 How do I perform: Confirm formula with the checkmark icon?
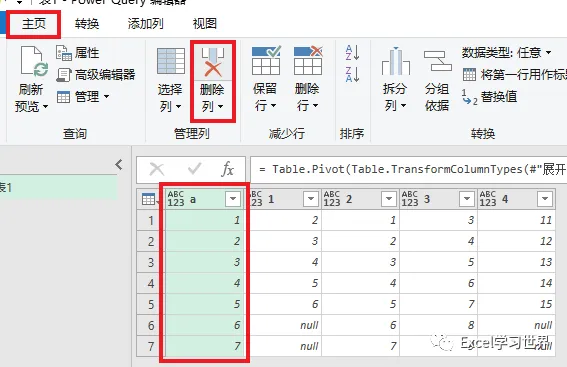194,168
